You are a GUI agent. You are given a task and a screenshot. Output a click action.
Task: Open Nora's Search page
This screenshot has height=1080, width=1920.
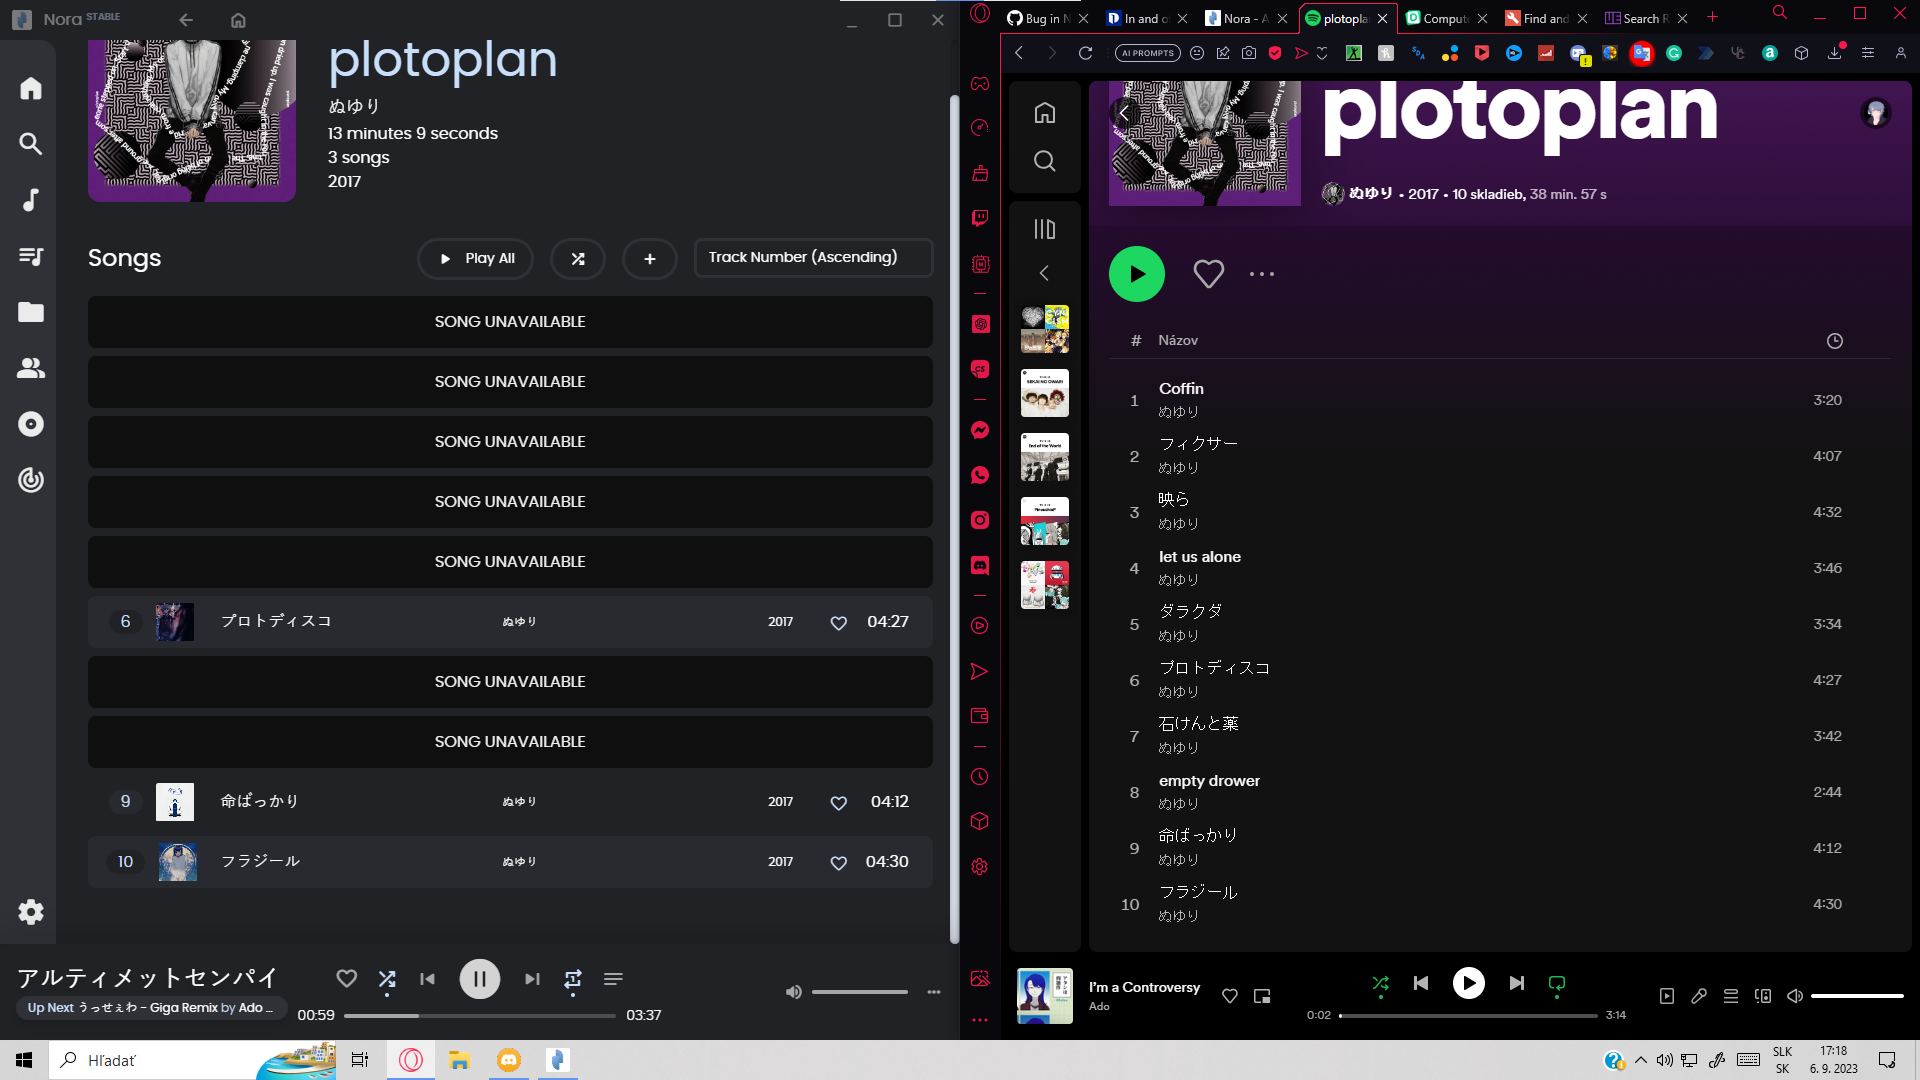pyautogui.click(x=31, y=144)
